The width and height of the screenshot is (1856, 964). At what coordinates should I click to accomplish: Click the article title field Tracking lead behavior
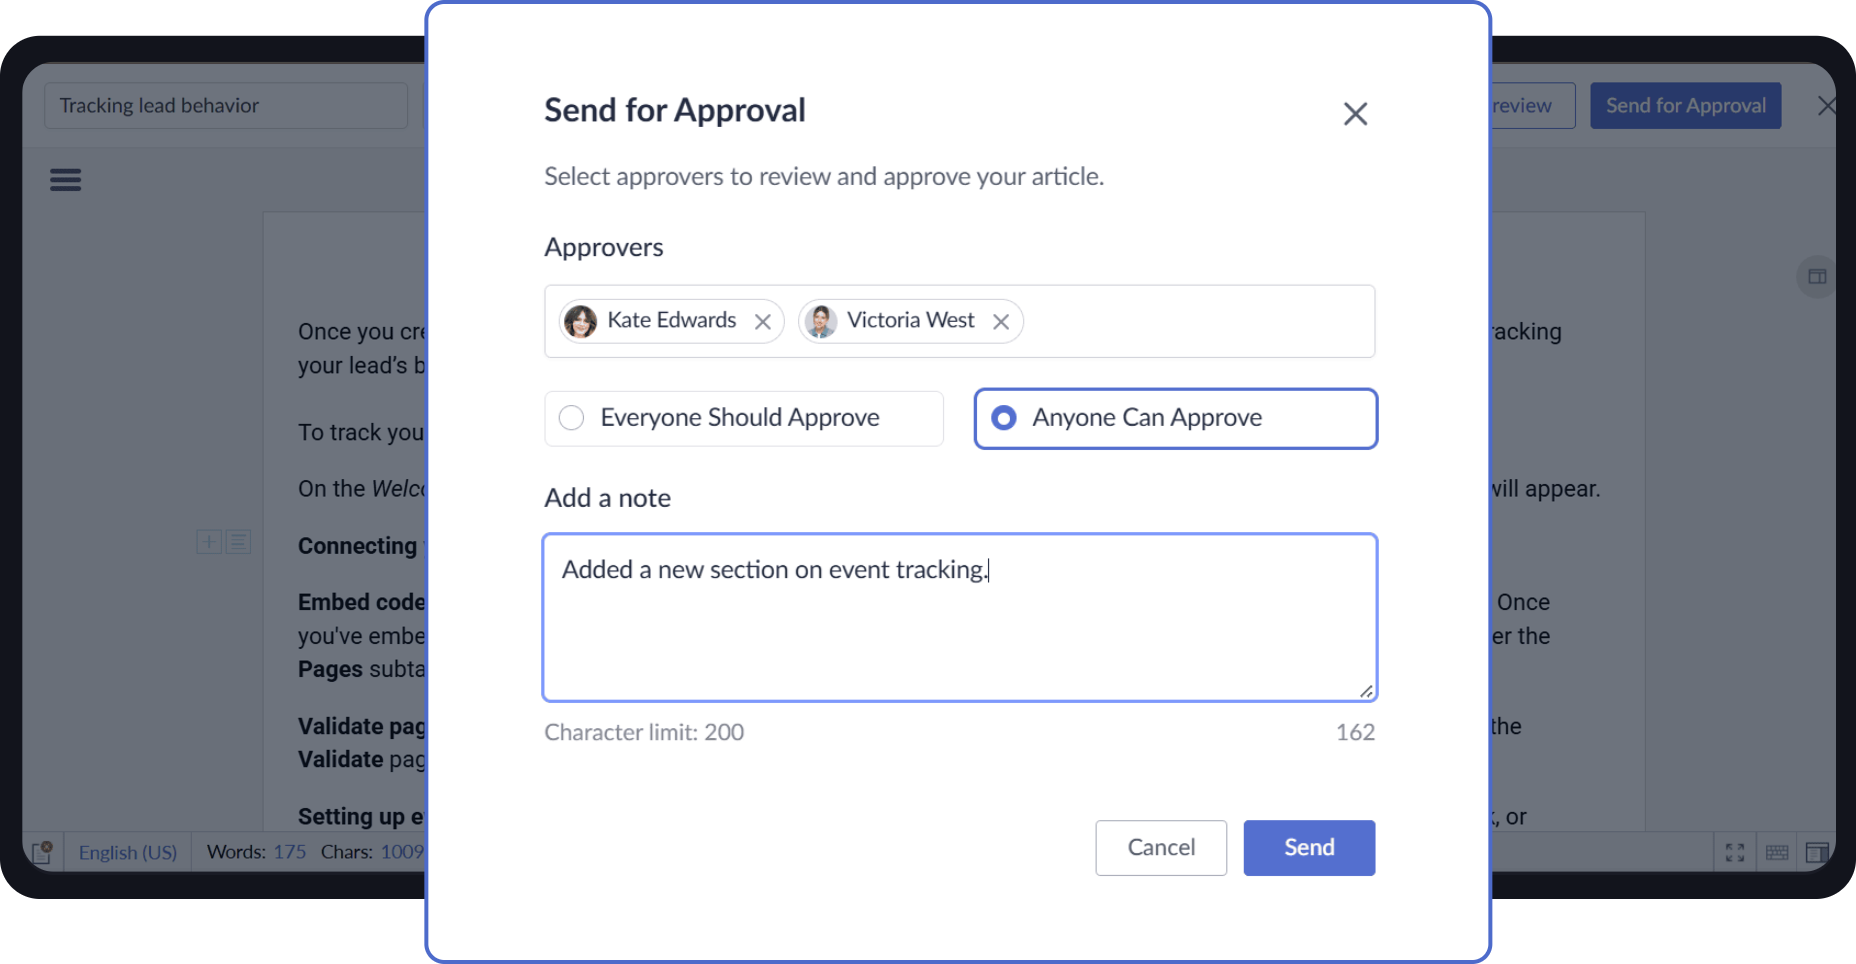[x=225, y=105]
